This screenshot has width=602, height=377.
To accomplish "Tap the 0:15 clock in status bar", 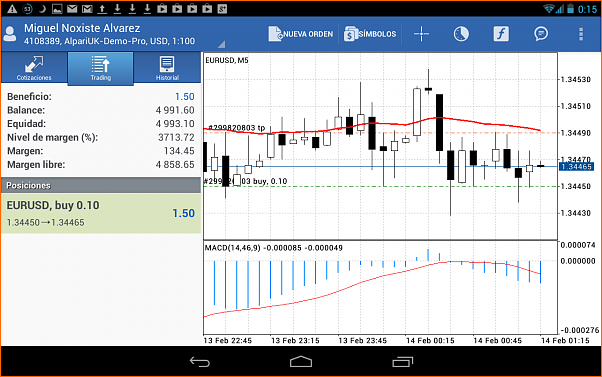I will coord(587,9).
